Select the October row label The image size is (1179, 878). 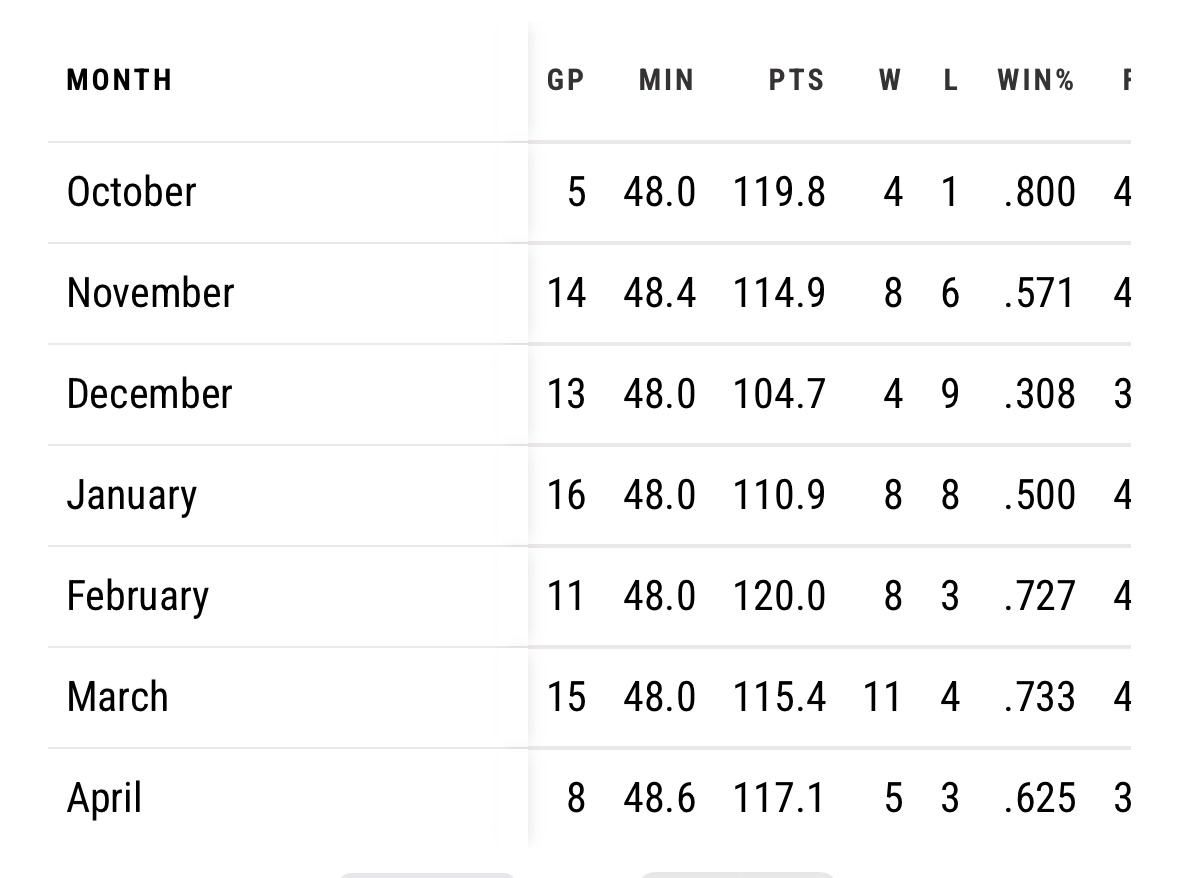tap(132, 192)
